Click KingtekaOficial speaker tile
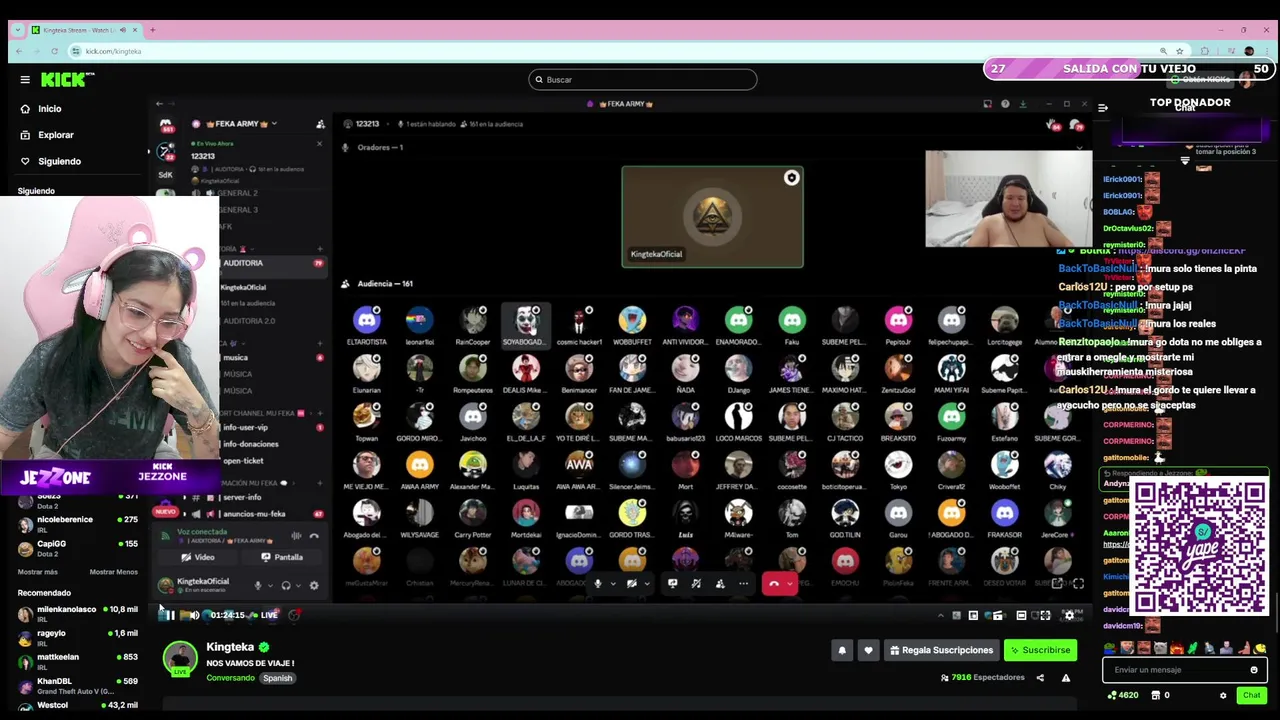The image size is (1280, 720). coord(712,217)
